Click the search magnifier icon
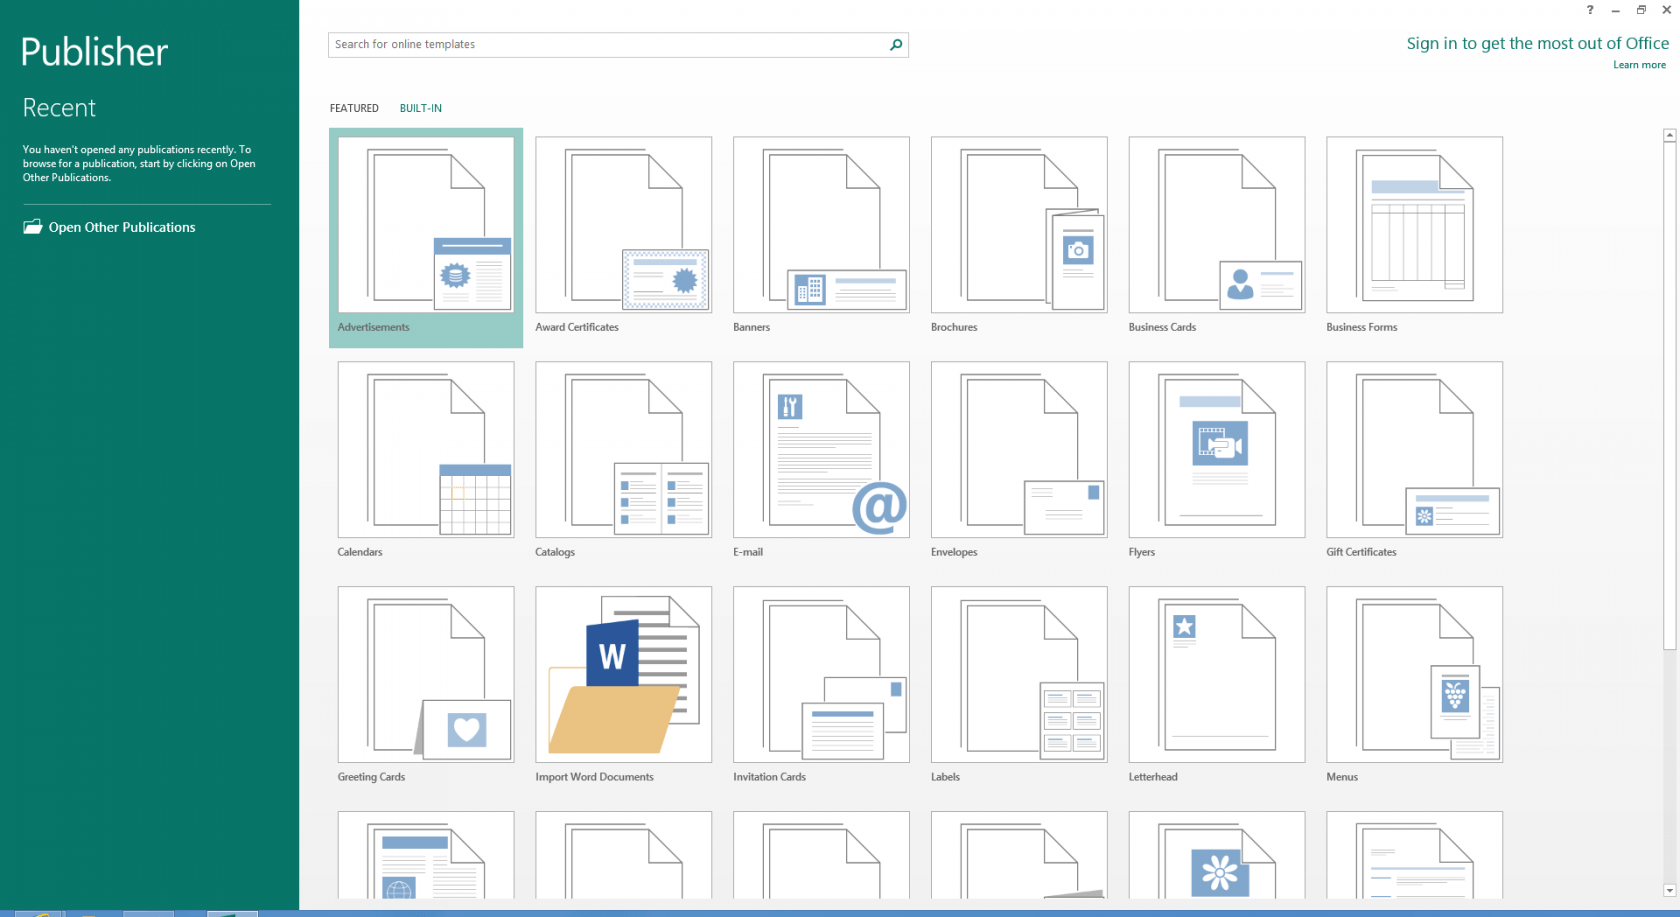The width and height of the screenshot is (1680, 917). click(x=896, y=44)
